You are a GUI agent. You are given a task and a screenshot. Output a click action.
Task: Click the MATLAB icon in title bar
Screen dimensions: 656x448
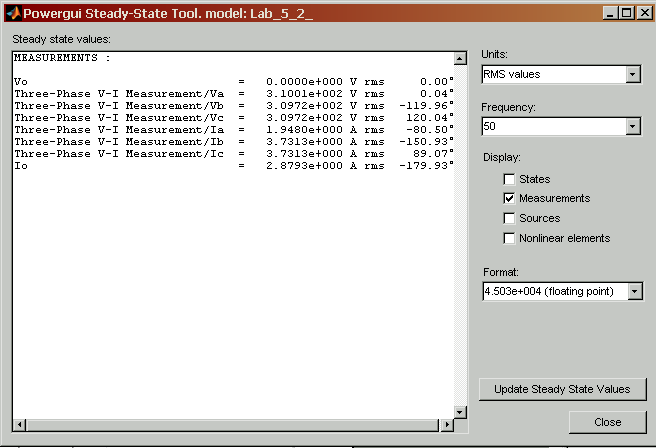coord(13,13)
